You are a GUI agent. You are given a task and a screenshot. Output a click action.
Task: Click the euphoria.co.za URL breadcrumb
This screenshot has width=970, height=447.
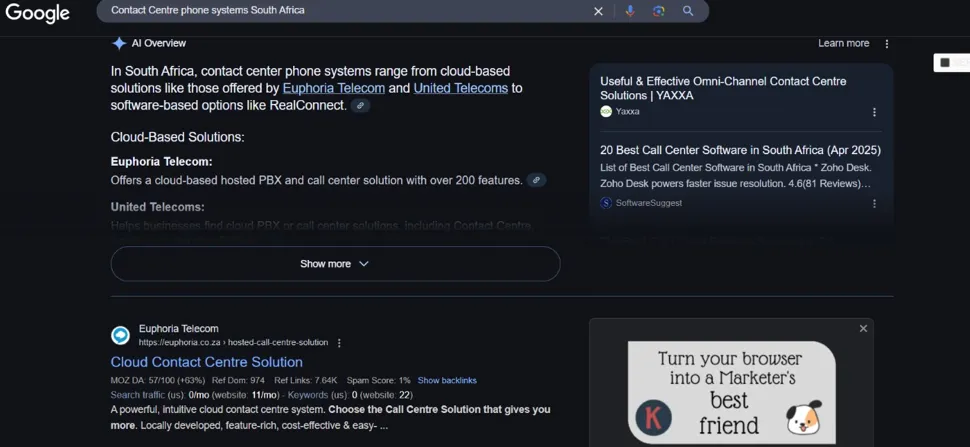(x=233, y=343)
